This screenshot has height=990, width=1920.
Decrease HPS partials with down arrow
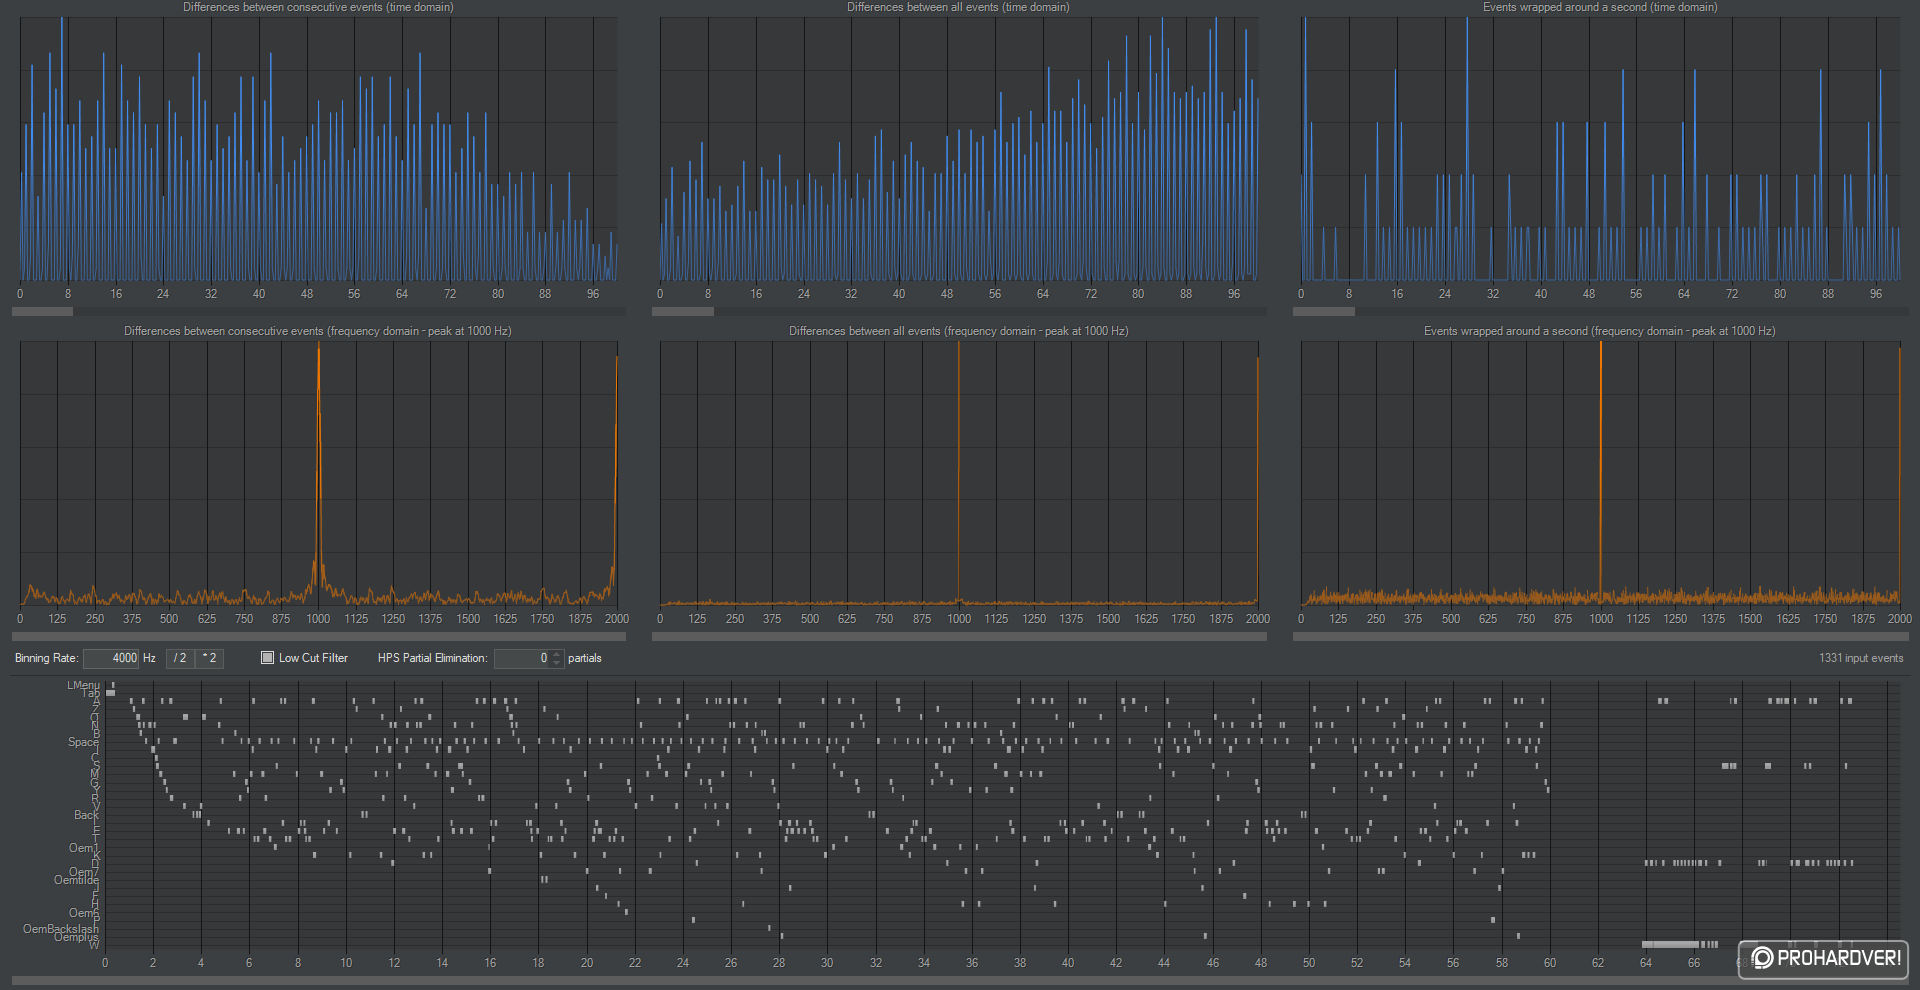click(x=557, y=663)
